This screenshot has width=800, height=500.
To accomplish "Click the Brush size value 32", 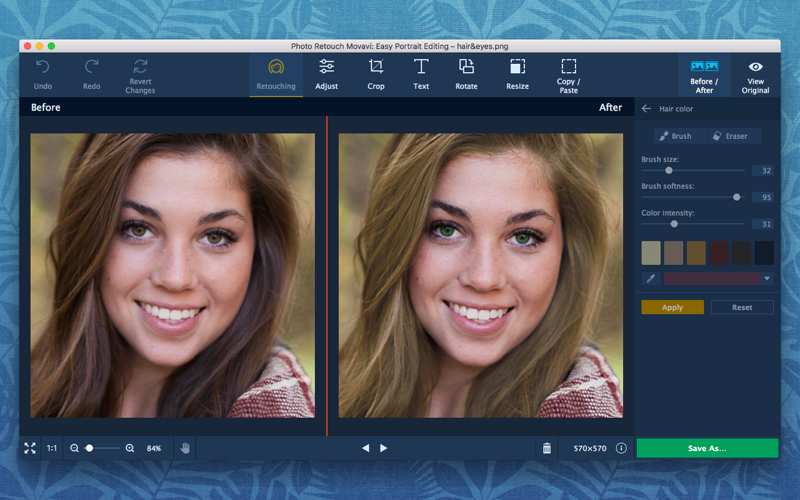I will (x=763, y=170).
